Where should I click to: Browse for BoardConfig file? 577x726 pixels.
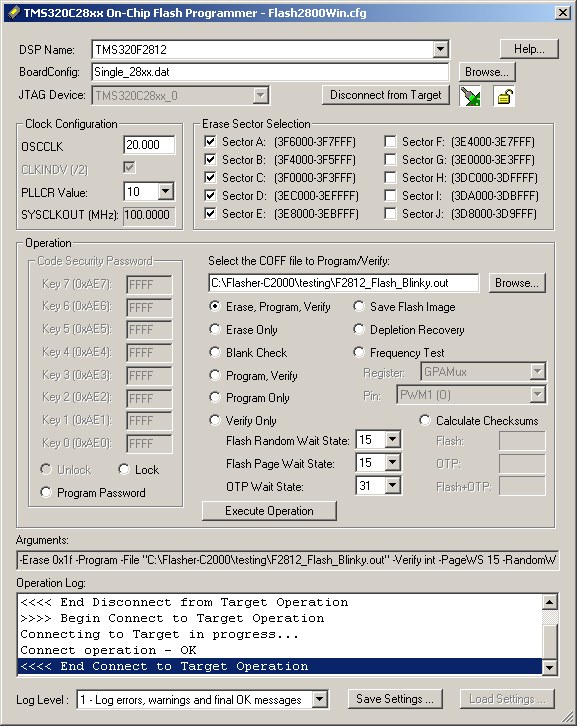point(487,72)
